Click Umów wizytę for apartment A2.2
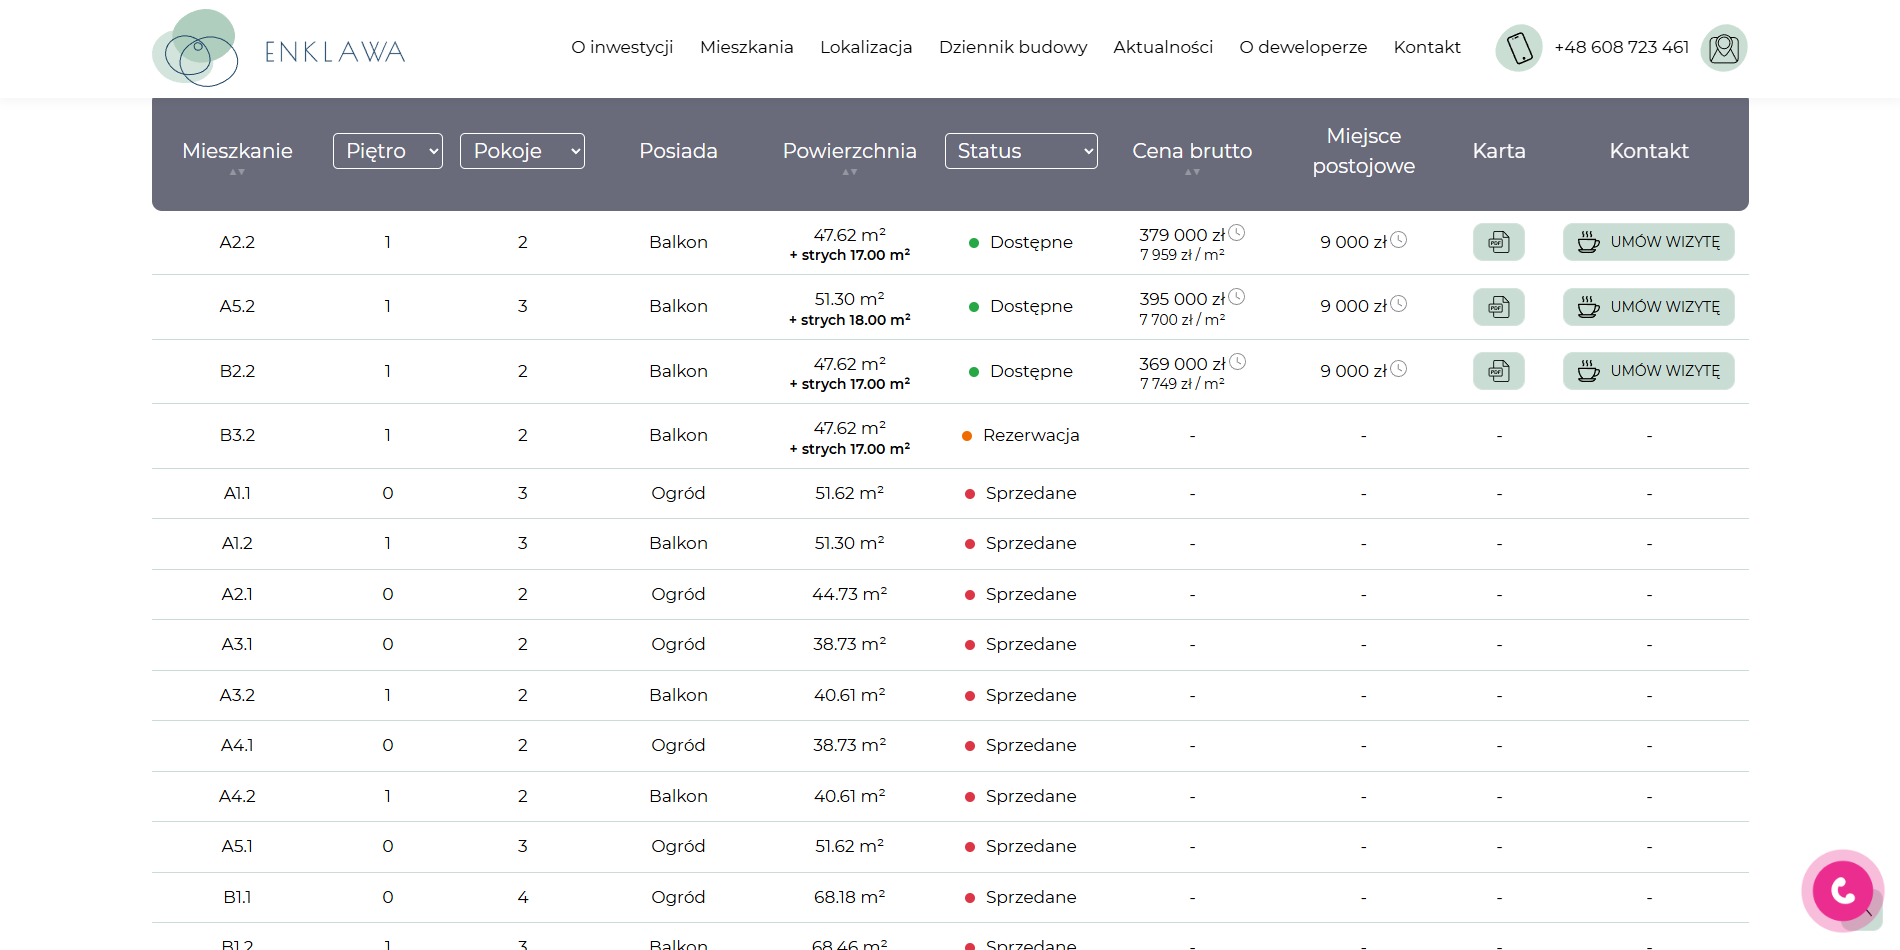The width and height of the screenshot is (1900, 950). (x=1648, y=242)
